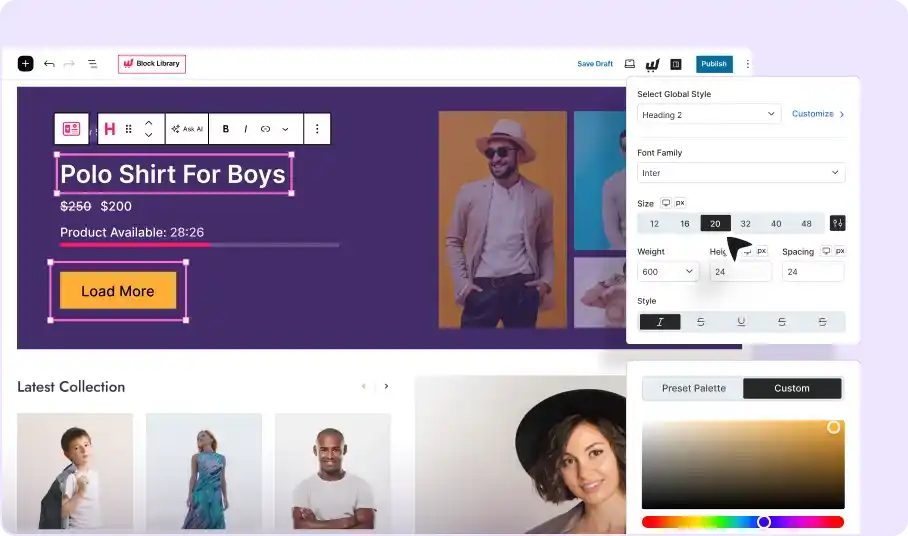
Task: Open the Weight 600 dropdown
Action: 667,271
